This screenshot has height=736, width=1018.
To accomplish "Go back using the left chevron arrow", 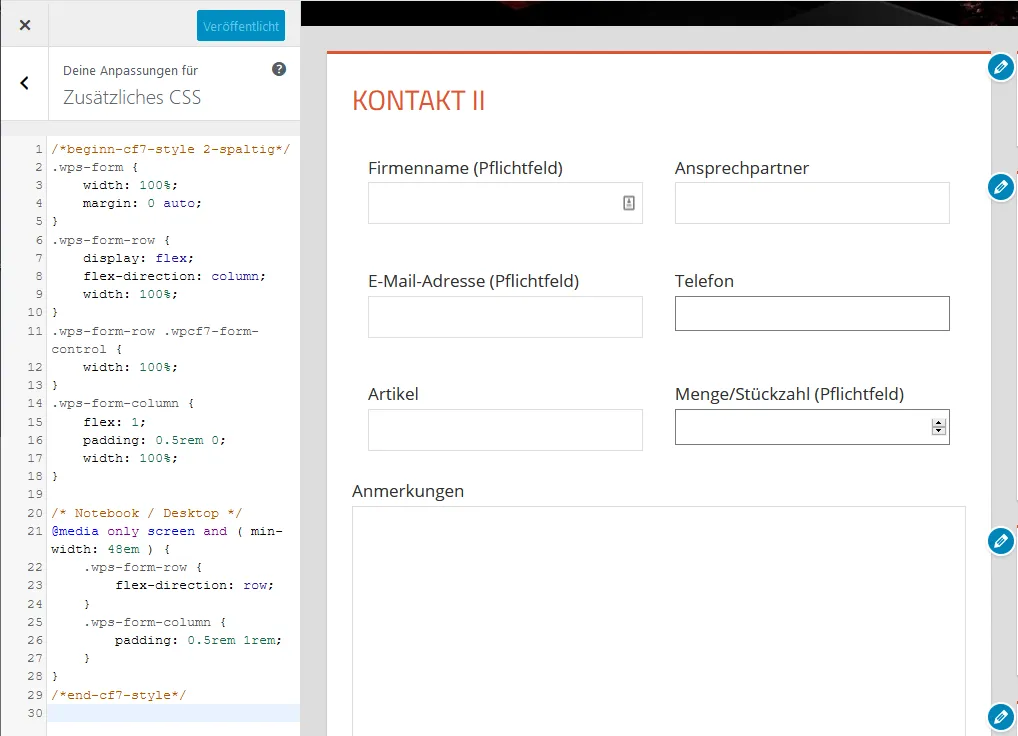I will point(25,83).
